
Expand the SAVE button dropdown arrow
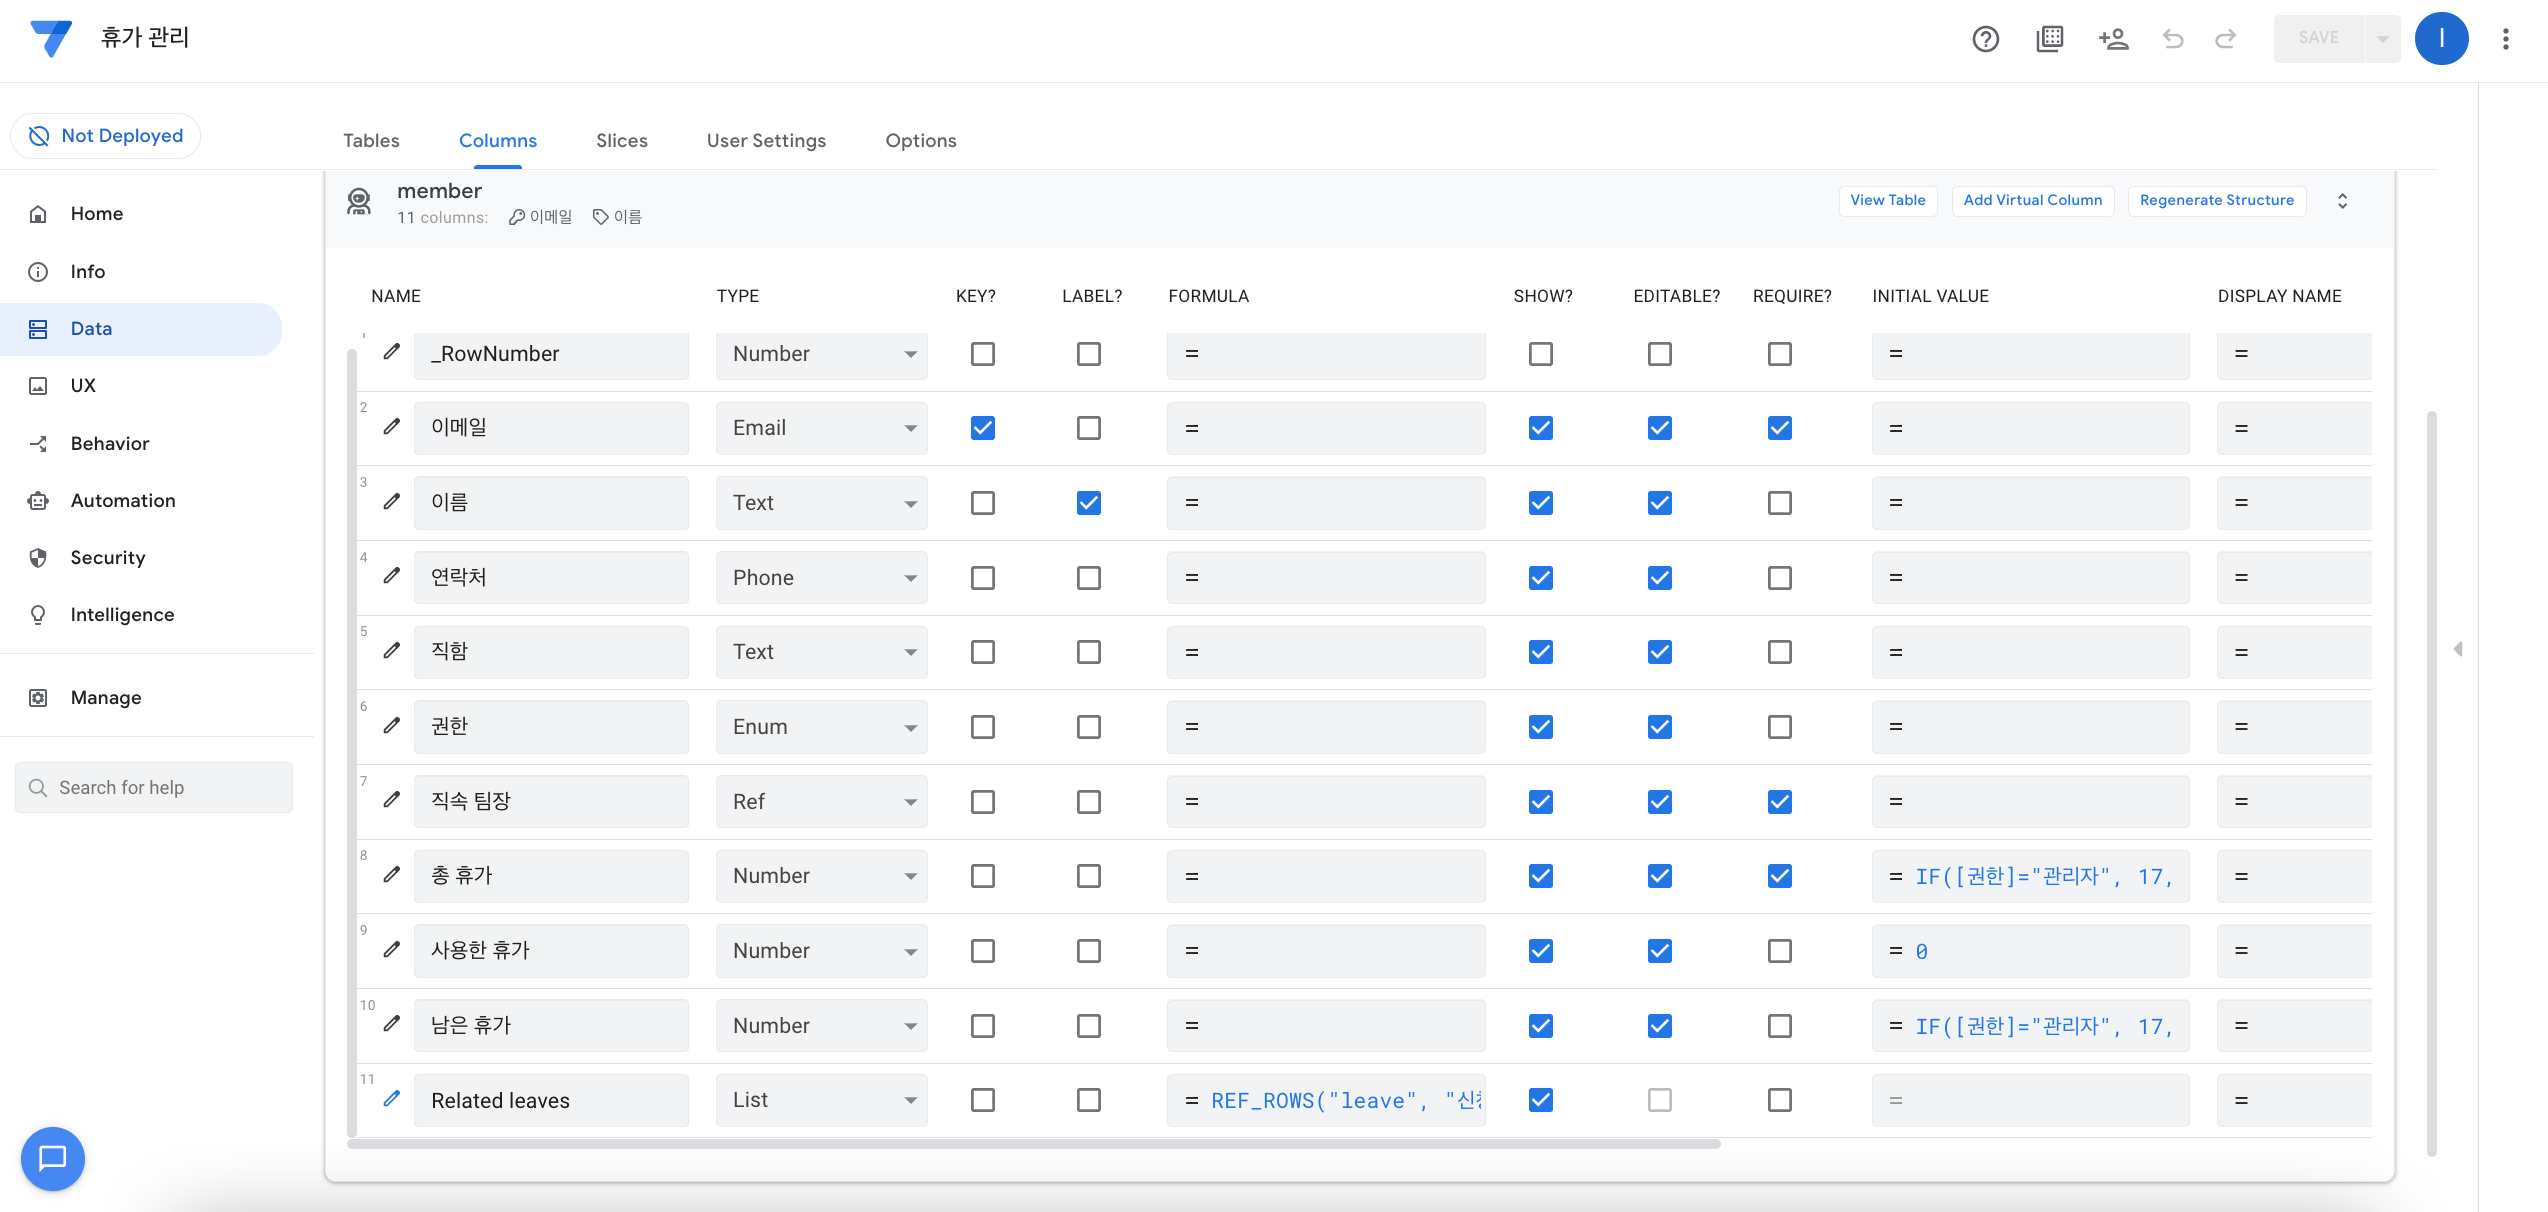coord(2382,39)
